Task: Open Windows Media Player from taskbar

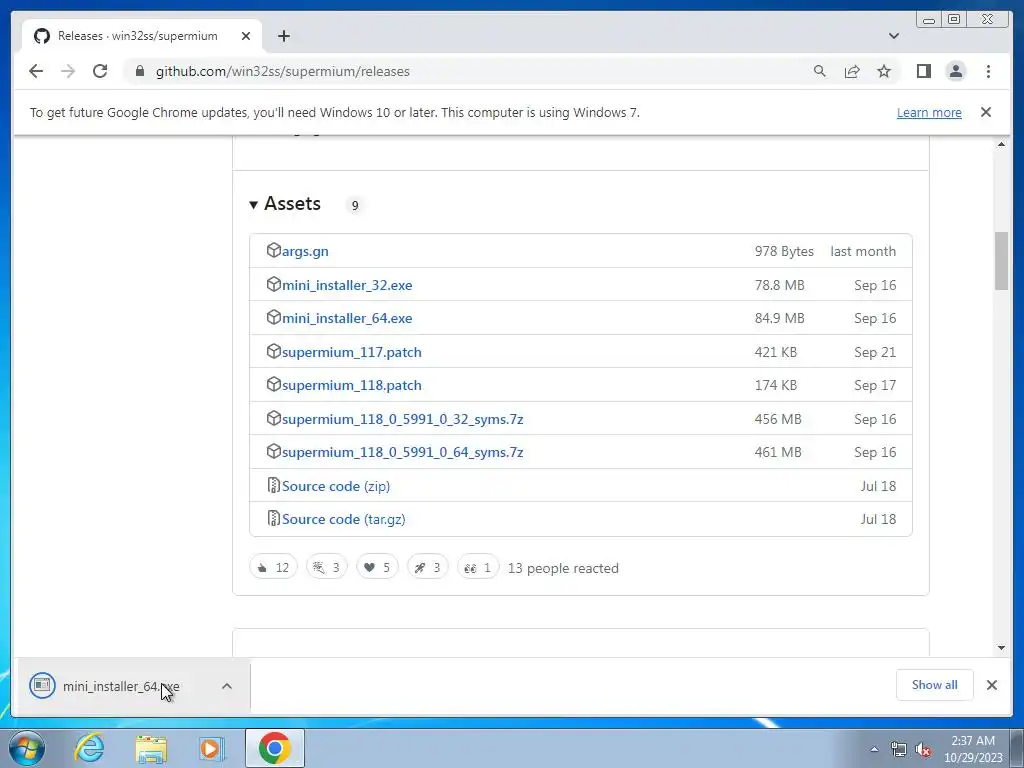Action: coord(212,748)
